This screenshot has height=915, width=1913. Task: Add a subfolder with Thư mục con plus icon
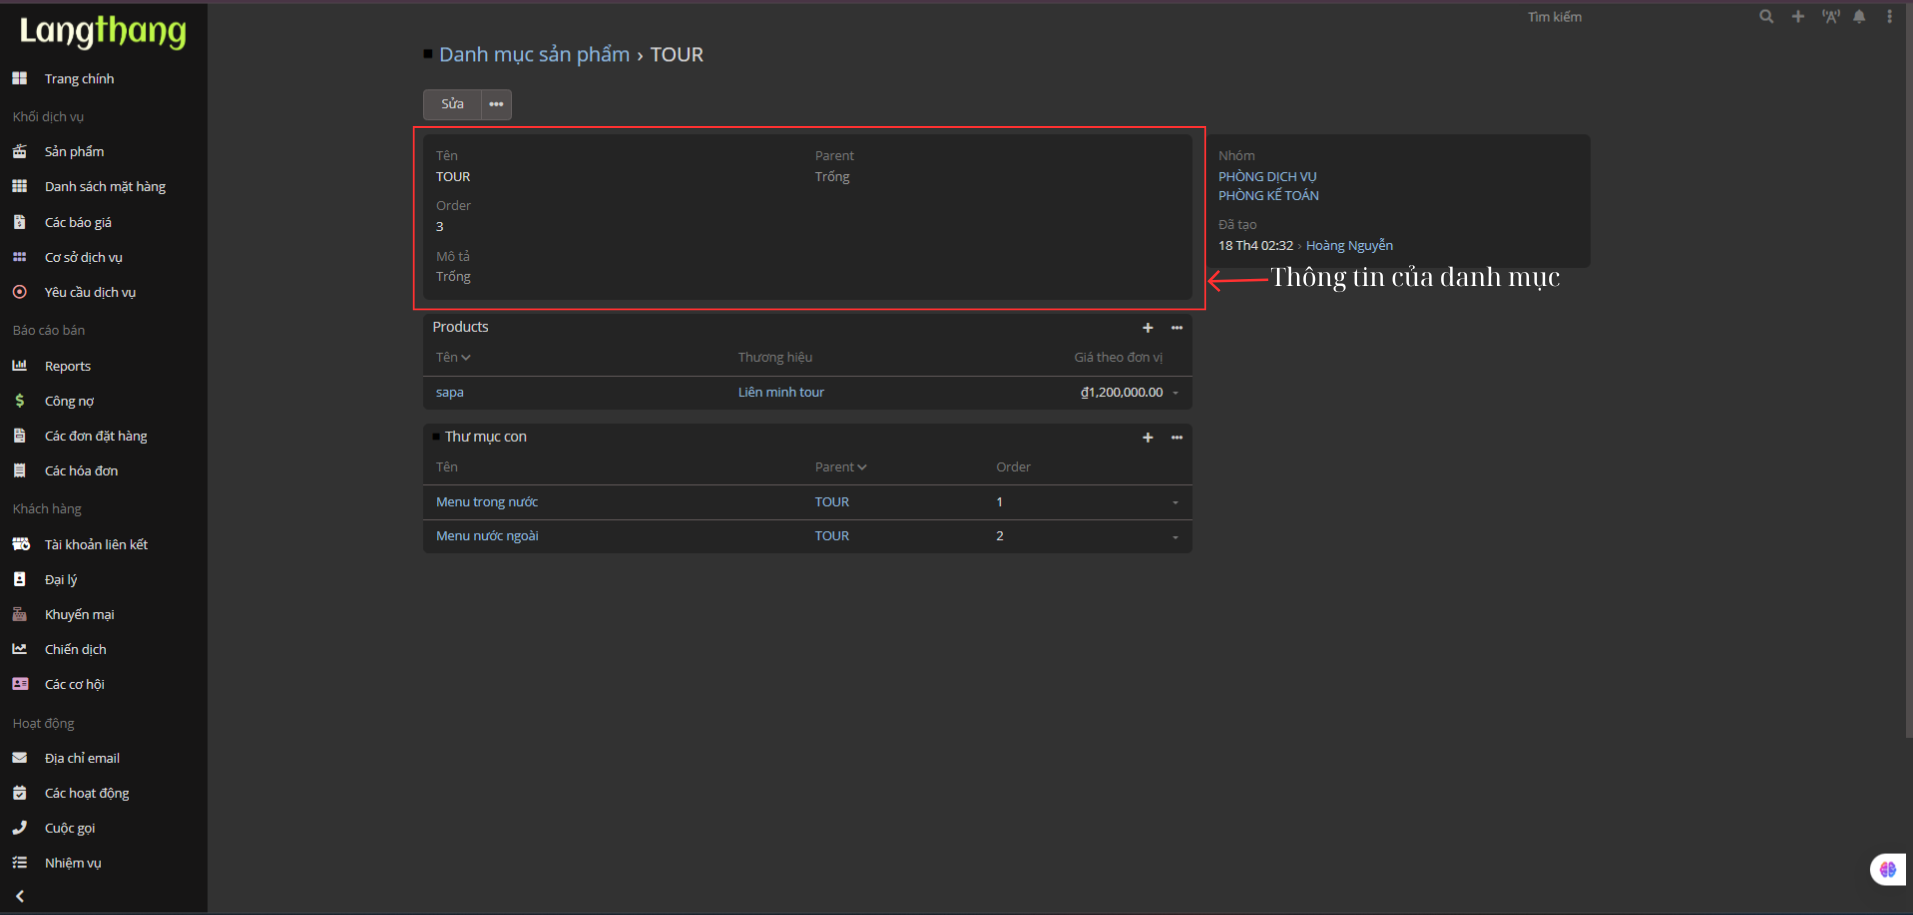click(1148, 438)
